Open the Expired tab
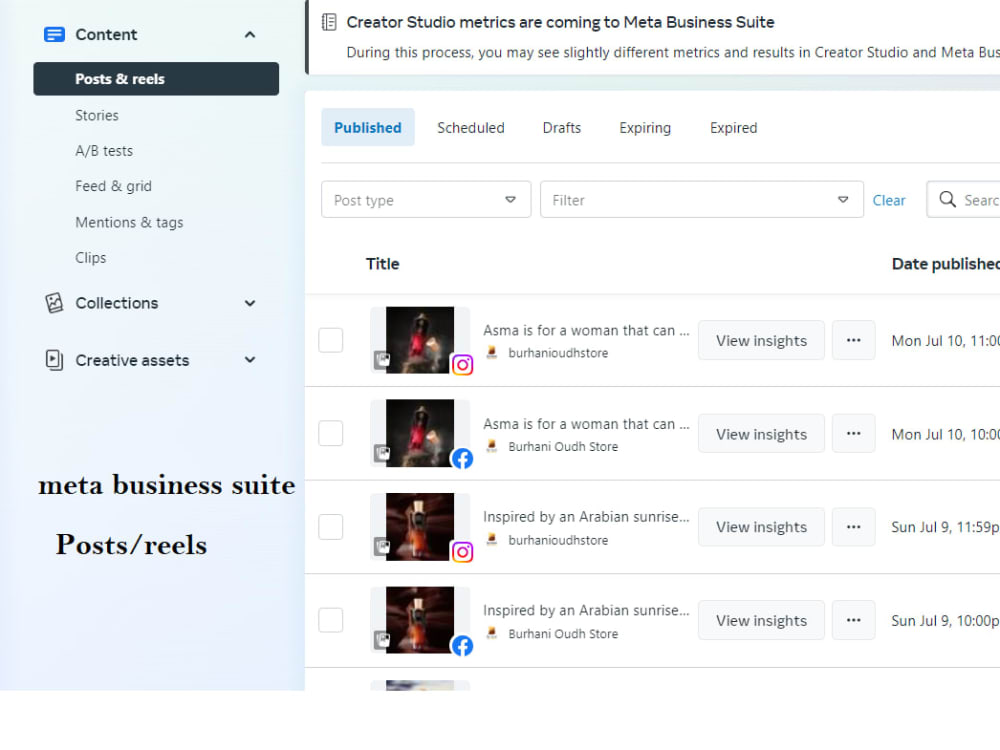Viewport: 1000px width, 750px height. coord(733,128)
